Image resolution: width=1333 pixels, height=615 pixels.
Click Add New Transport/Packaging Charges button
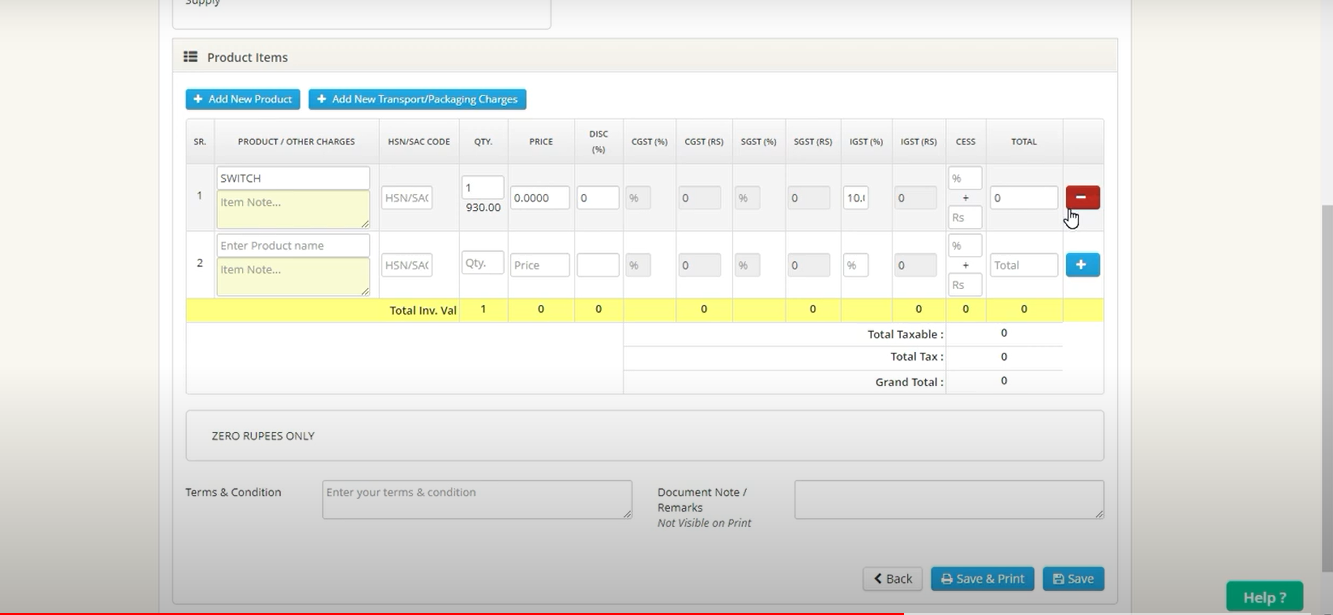(417, 99)
